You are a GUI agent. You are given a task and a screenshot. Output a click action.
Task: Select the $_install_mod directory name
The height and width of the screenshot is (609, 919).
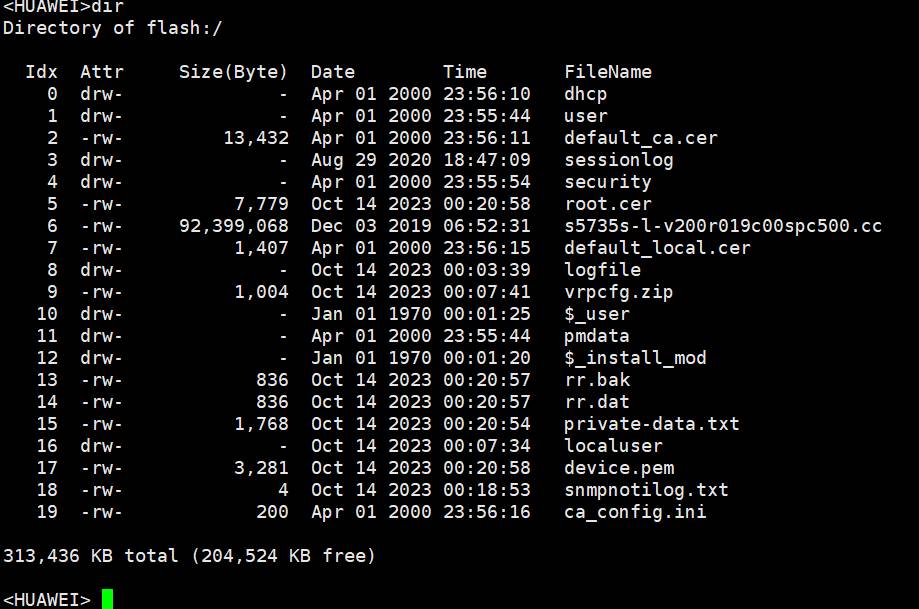click(635, 358)
